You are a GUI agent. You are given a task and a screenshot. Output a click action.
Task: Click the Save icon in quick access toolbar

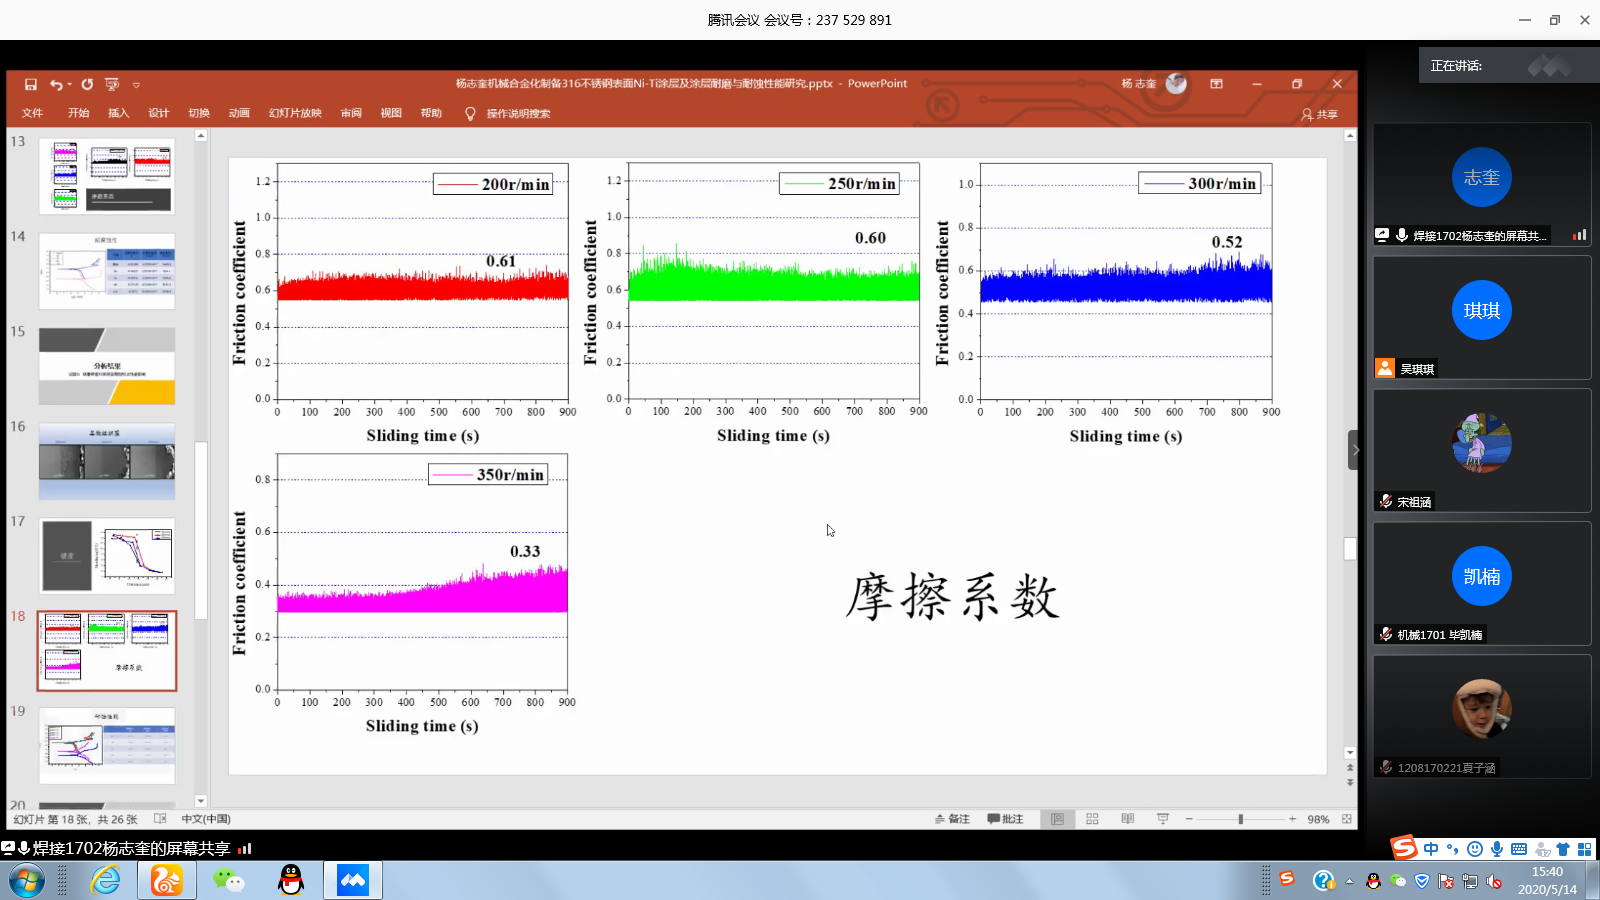pyautogui.click(x=31, y=85)
